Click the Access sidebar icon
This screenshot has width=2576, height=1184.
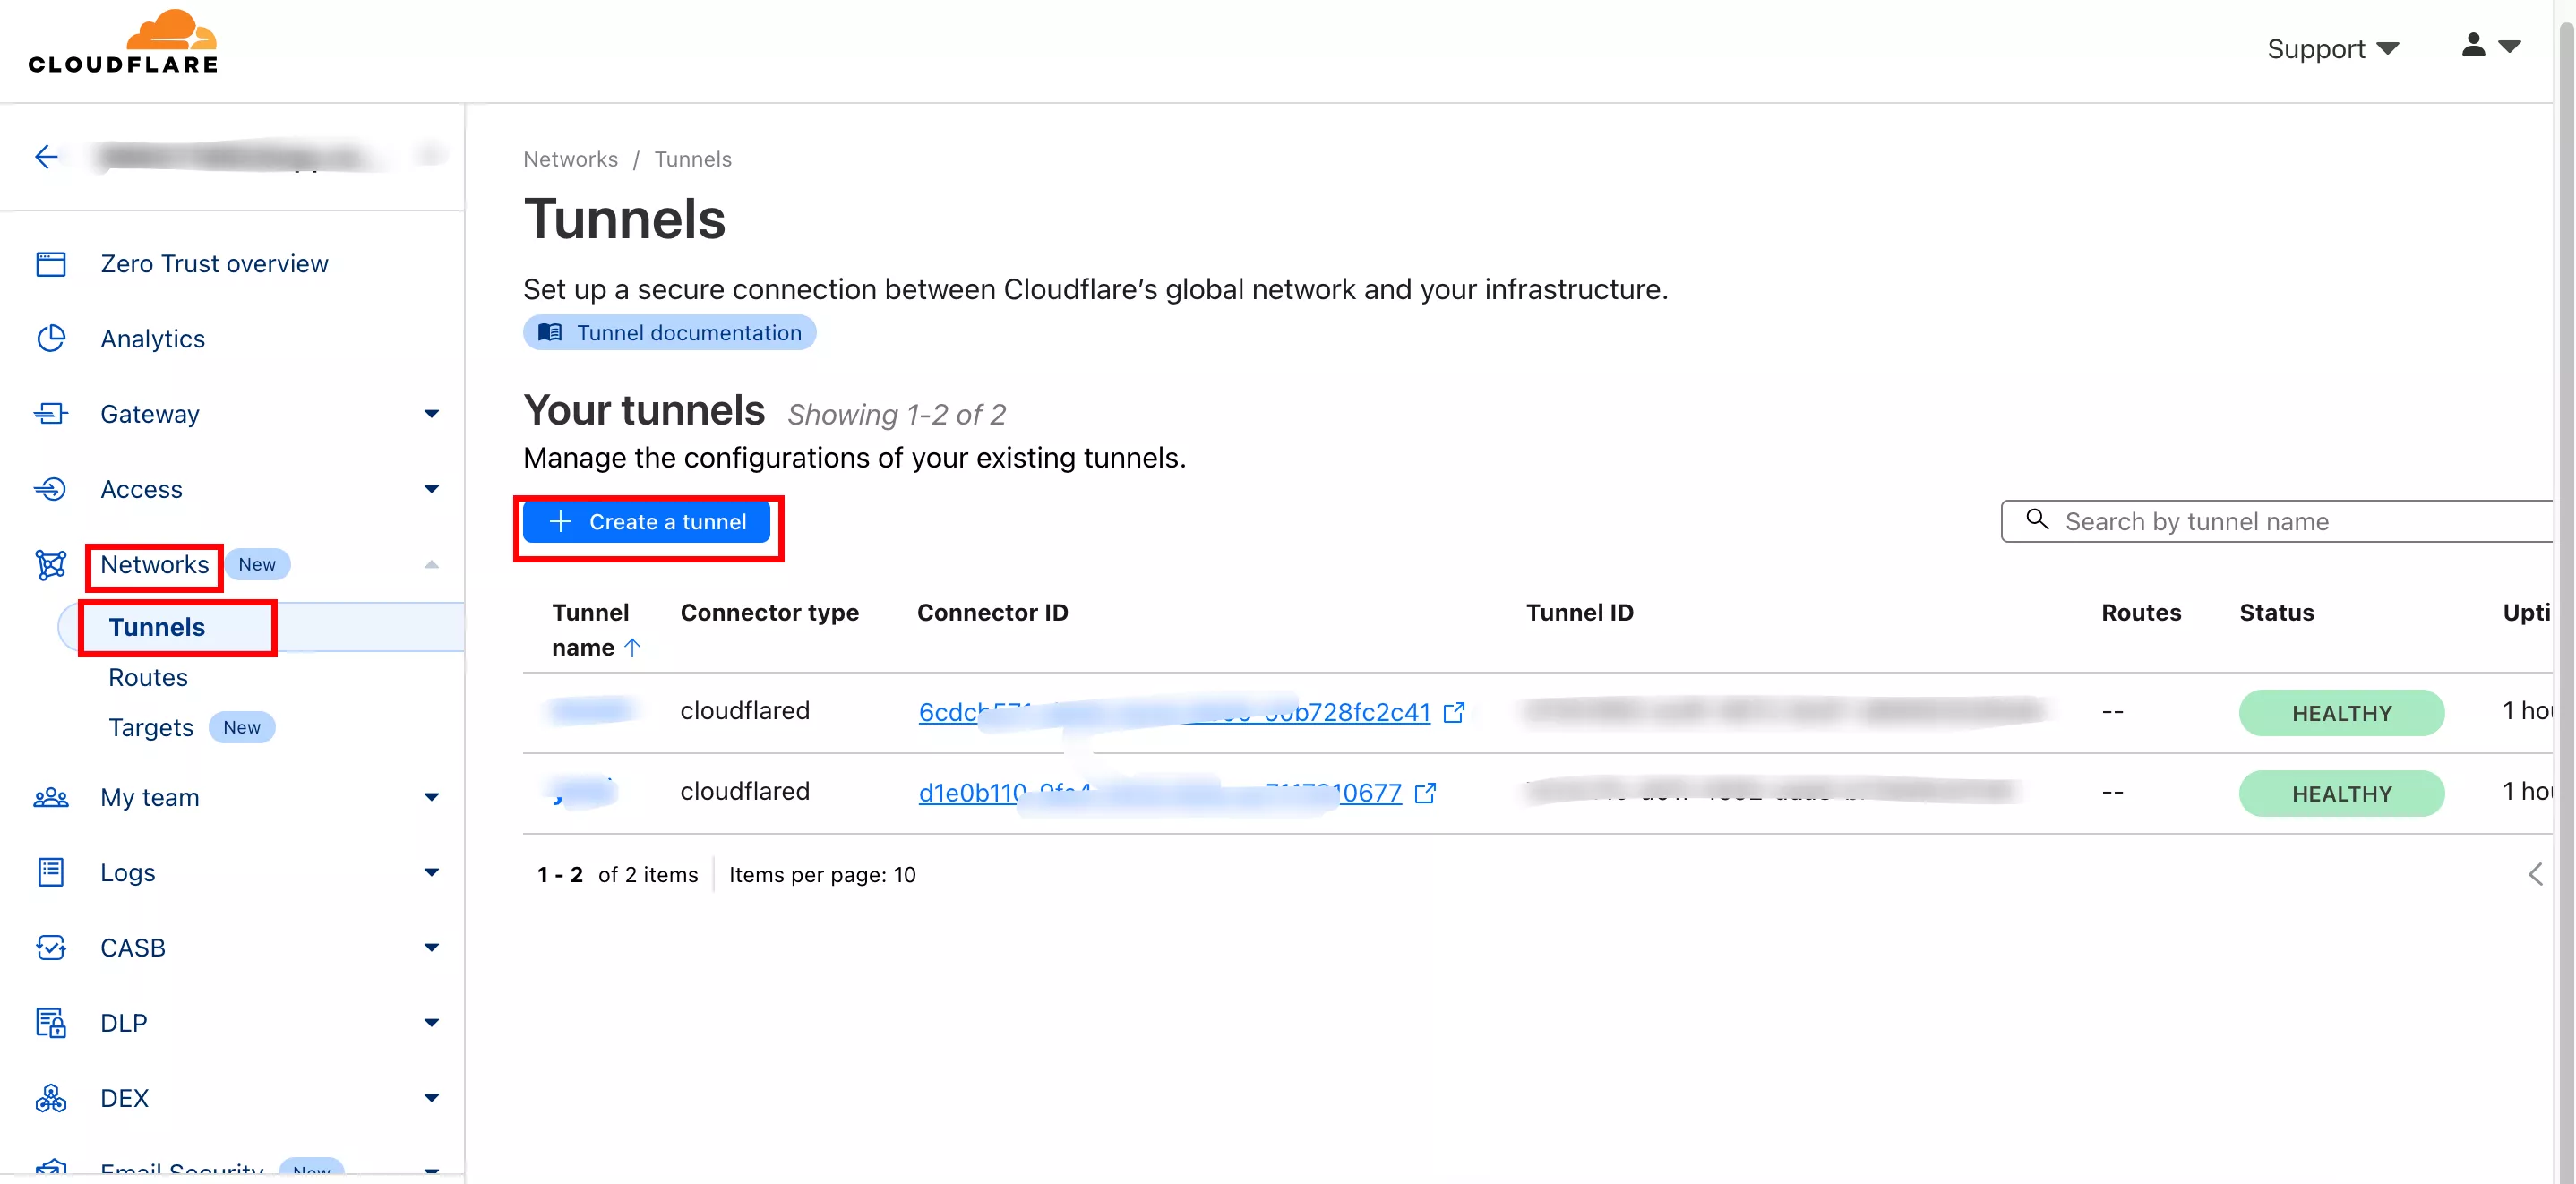click(x=49, y=488)
